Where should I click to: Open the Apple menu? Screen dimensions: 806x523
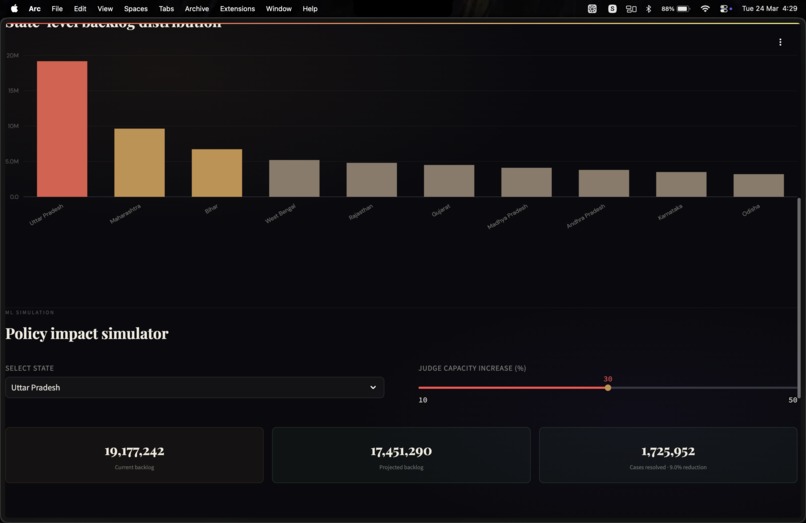[x=14, y=8]
